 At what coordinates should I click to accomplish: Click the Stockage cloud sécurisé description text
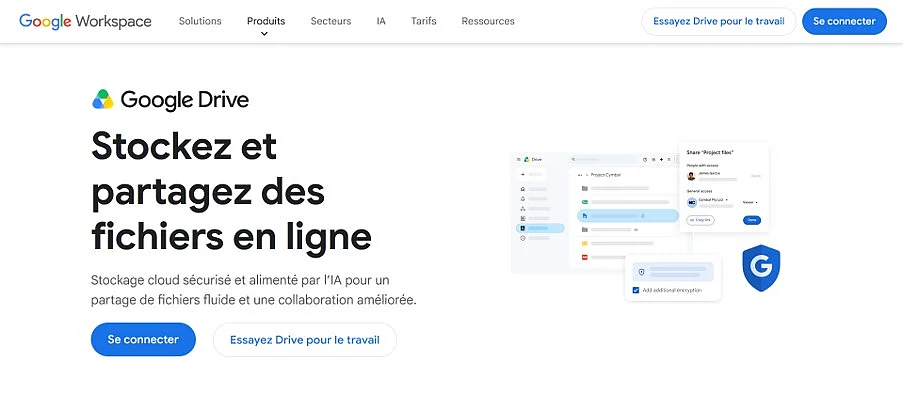click(x=253, y=290)
